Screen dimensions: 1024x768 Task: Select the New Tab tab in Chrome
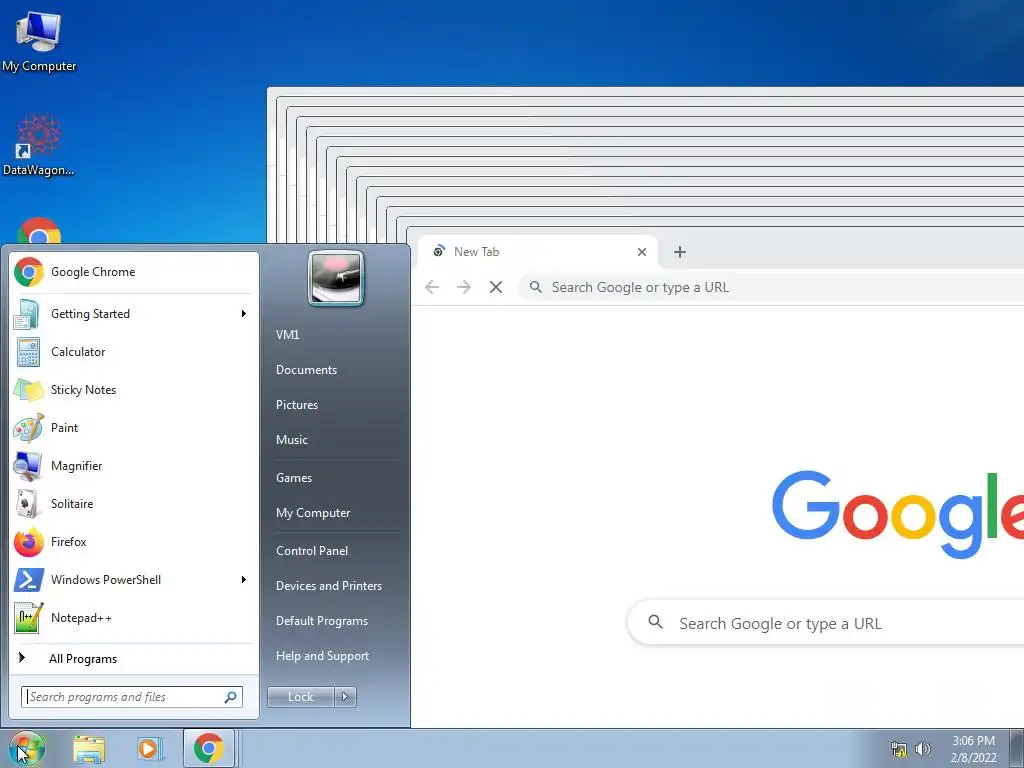coord(537,252)
